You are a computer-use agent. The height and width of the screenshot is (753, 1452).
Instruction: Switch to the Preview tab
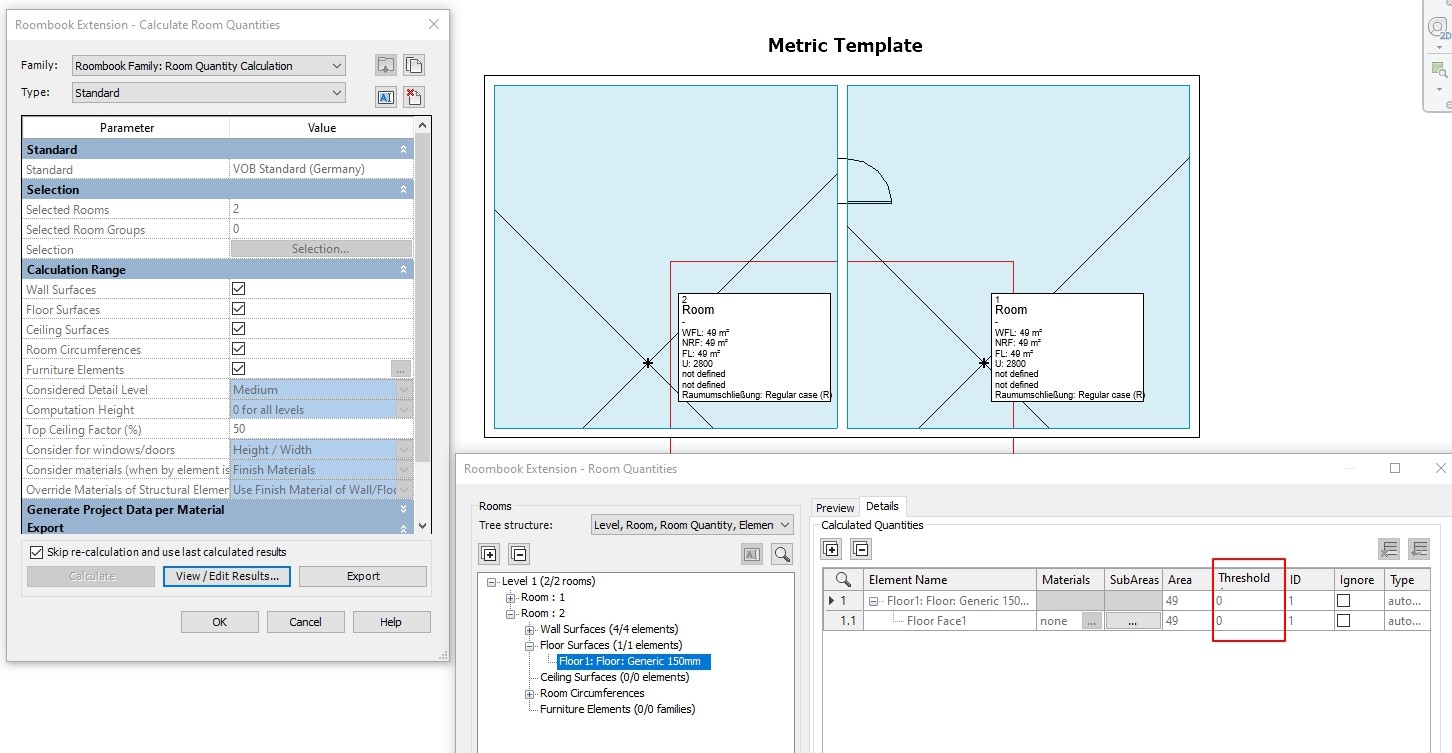(x=834, y=507)
